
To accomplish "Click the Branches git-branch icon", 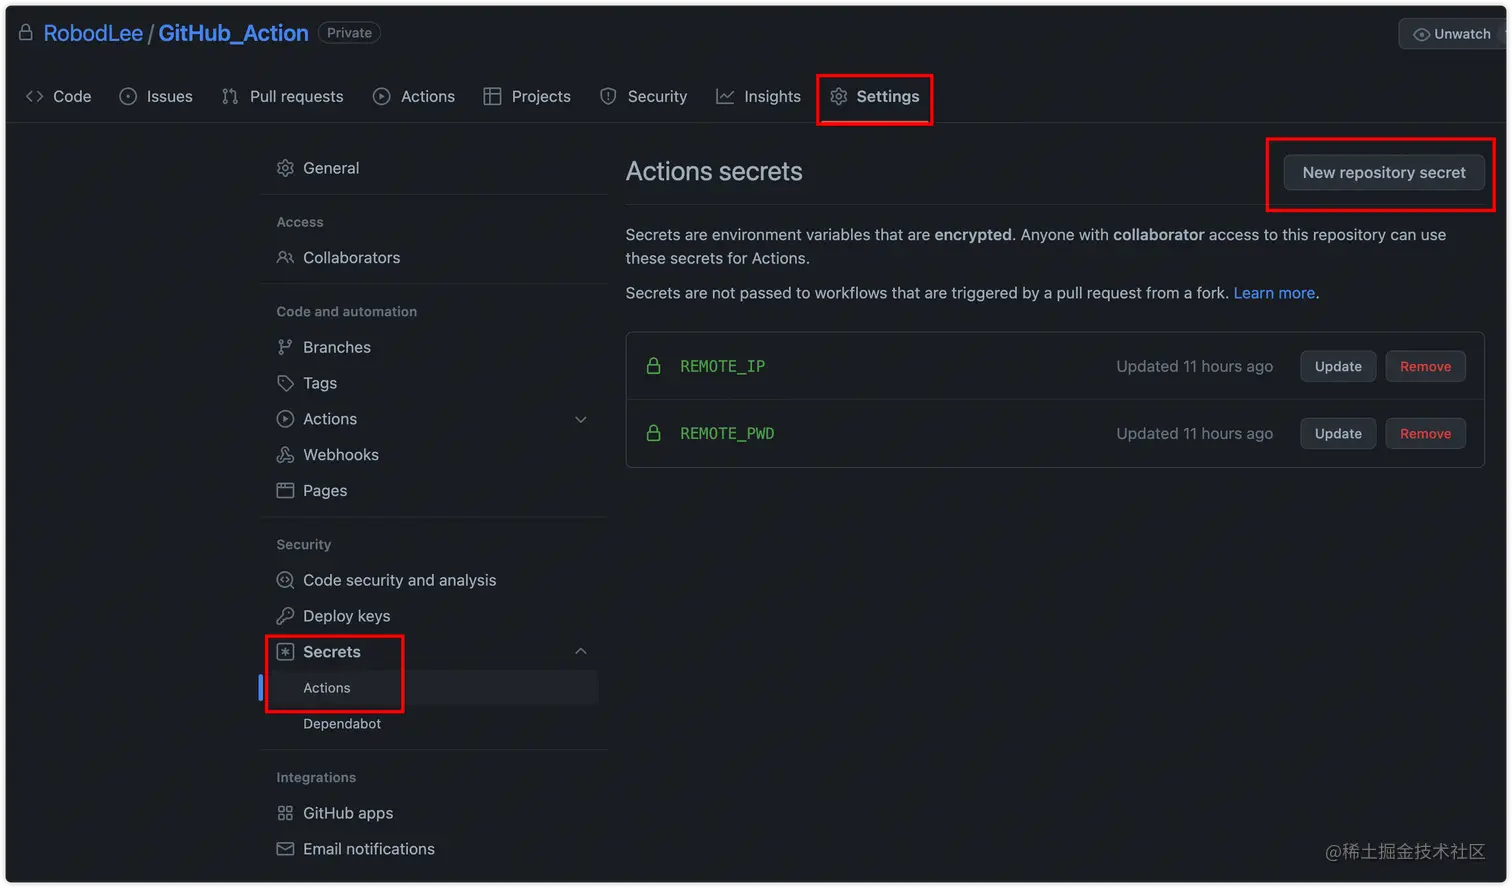I will coord(285,347).
